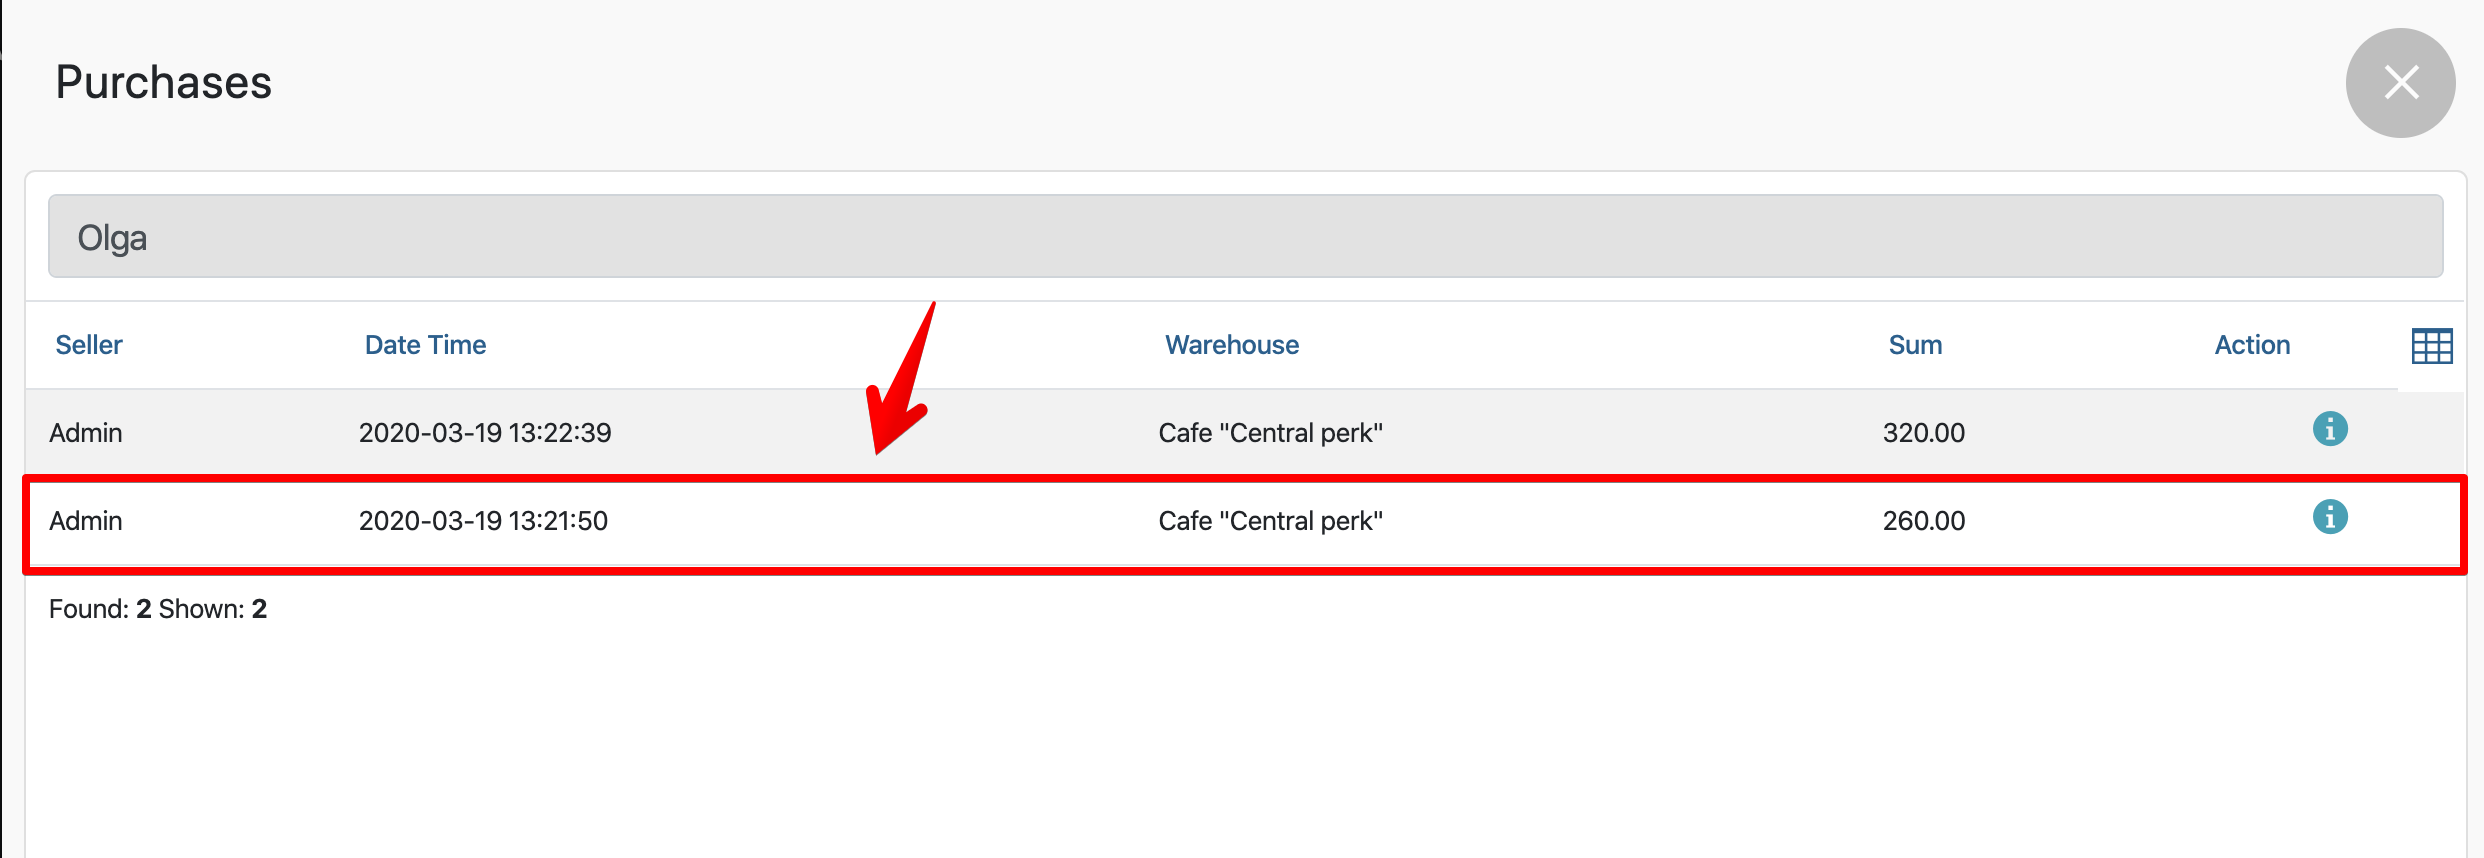Click warehouse cell of the 260.00 purchase
The height and width of the screenshot is (858, 2484).
(x=1270, y=521)
